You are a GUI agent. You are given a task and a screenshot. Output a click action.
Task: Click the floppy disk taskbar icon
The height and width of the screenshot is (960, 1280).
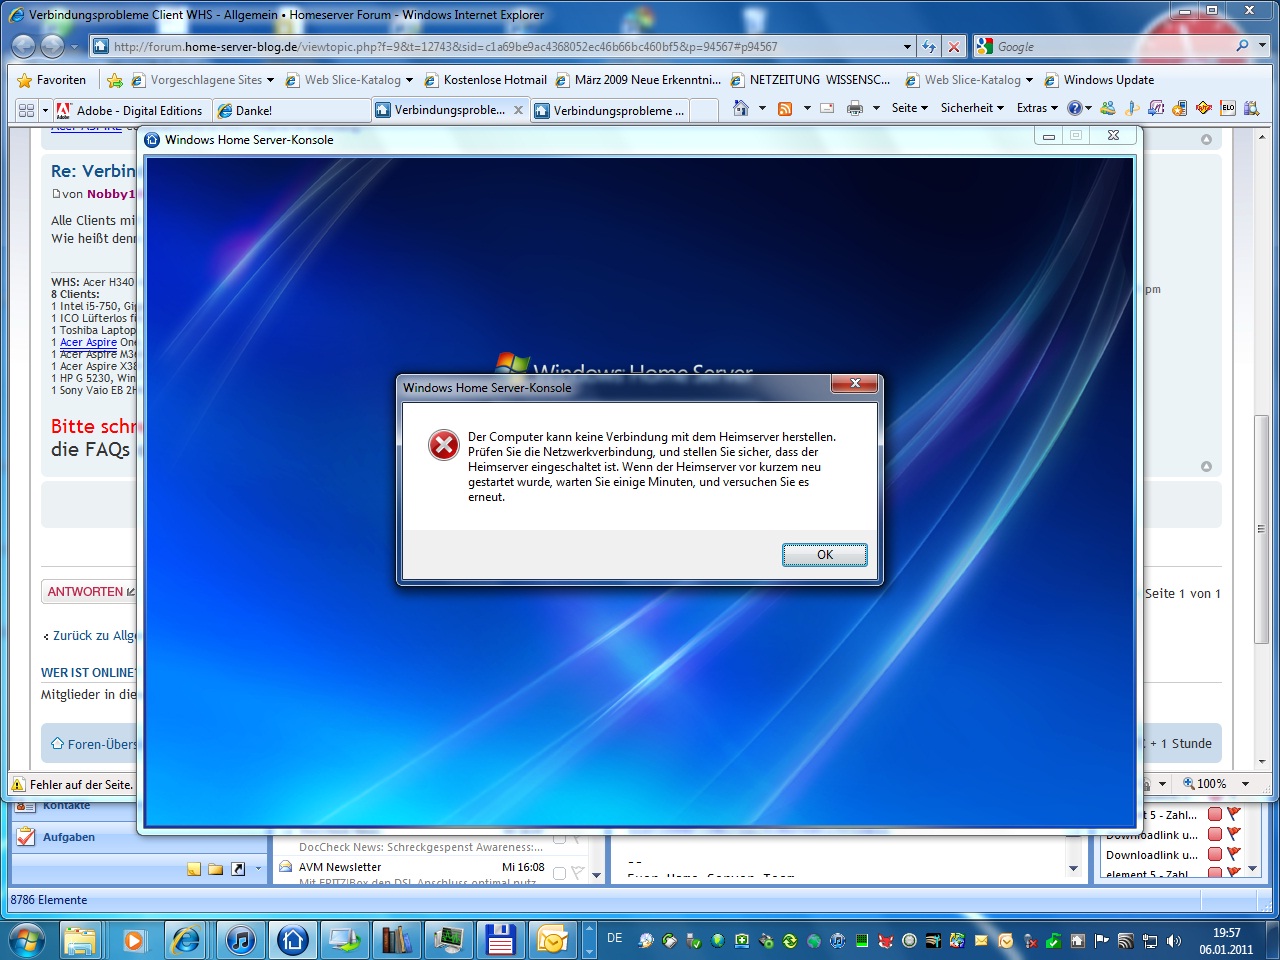coord(500,940)
